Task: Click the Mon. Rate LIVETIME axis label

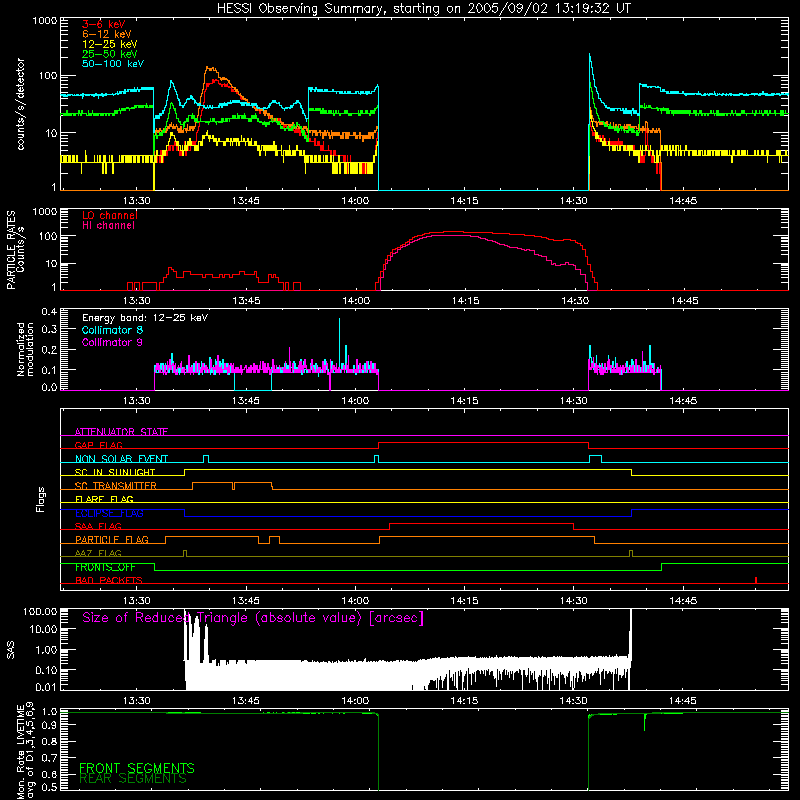Action: pyautogui.click(x=26, y=752)
